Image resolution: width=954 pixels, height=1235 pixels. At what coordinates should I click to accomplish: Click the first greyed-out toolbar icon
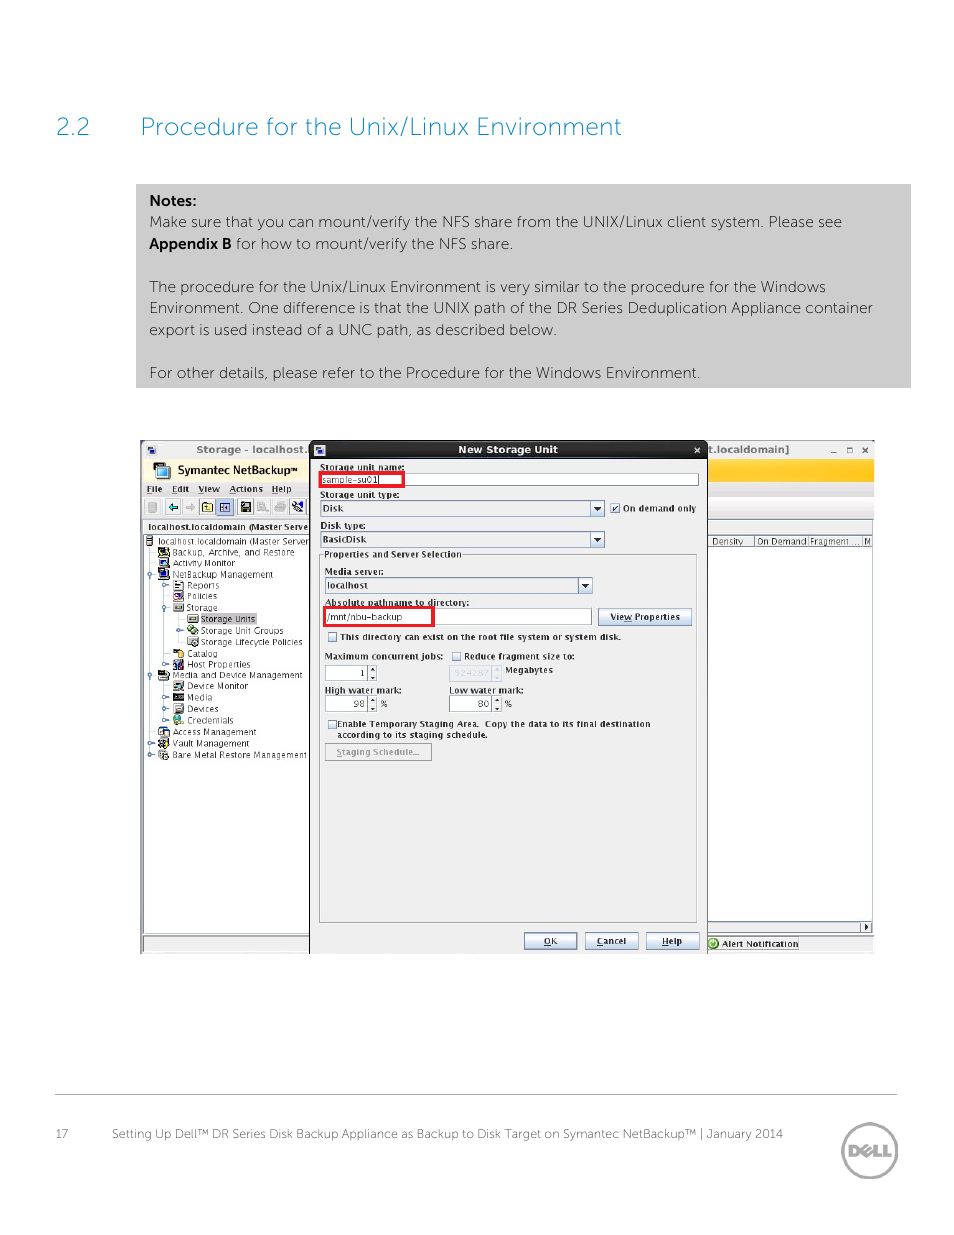coord(153,507)
